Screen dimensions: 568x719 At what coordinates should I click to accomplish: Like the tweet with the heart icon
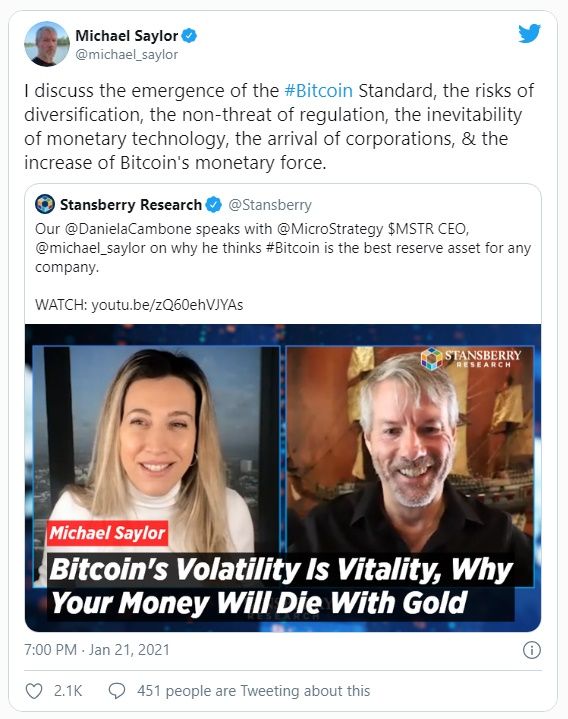[x=33, y=691]
